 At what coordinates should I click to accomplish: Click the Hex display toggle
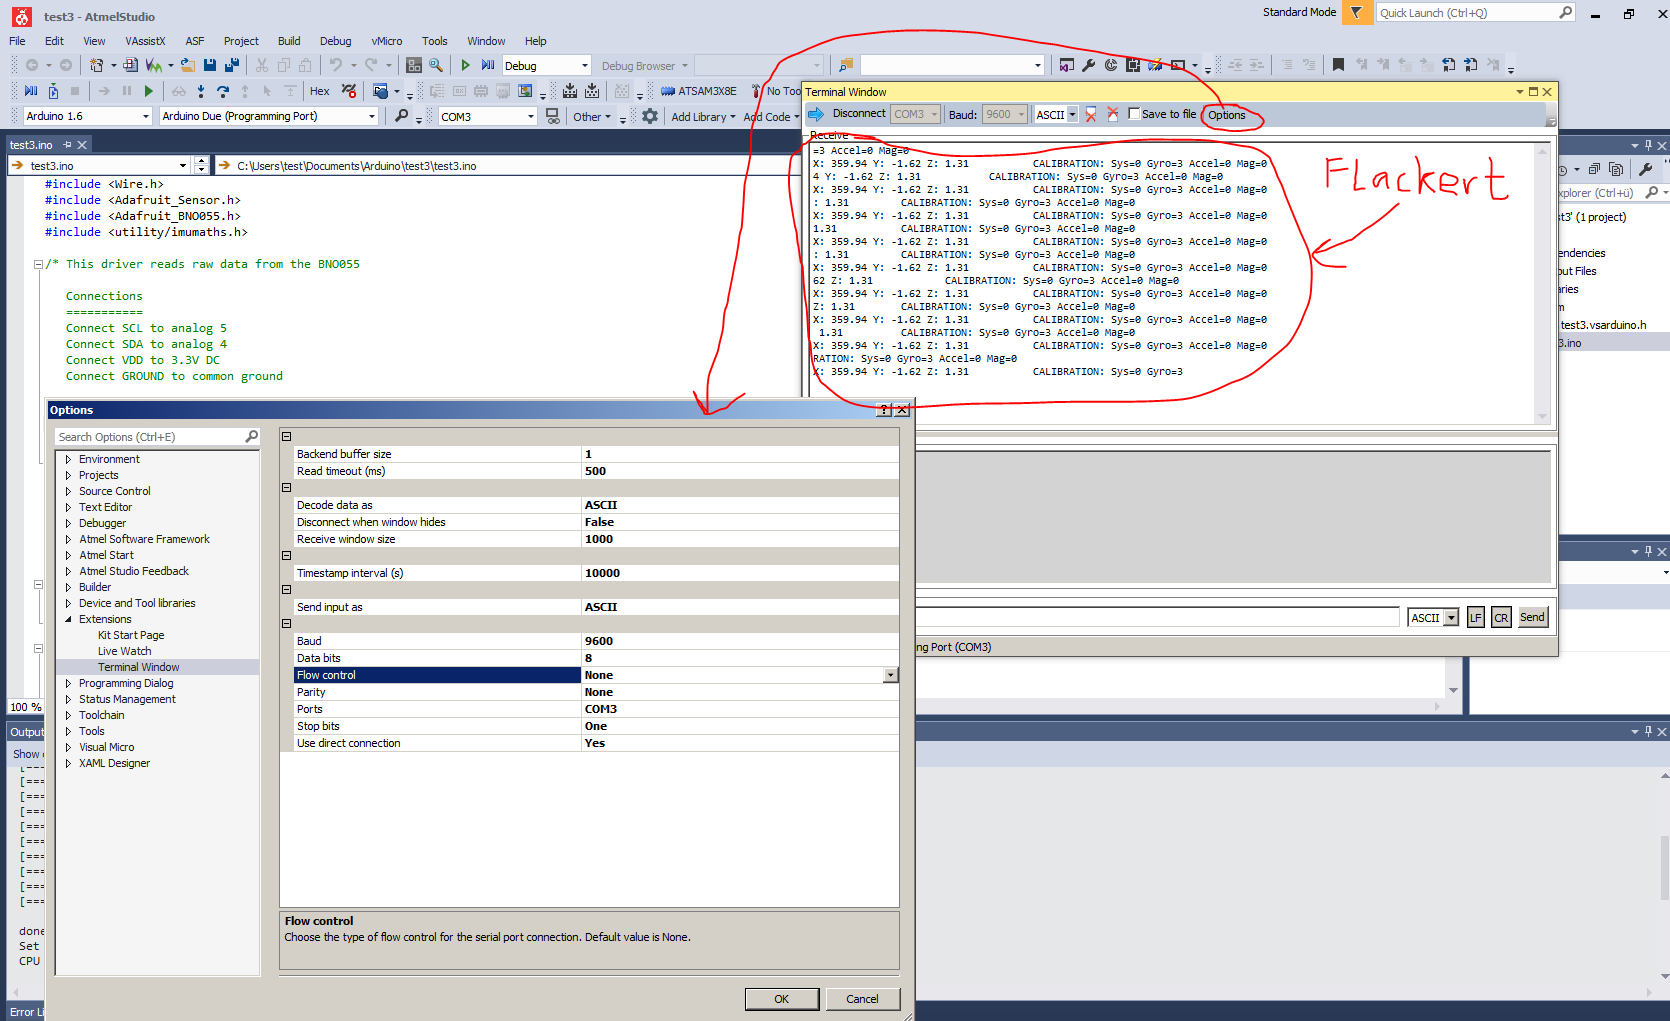coord(320,91)
